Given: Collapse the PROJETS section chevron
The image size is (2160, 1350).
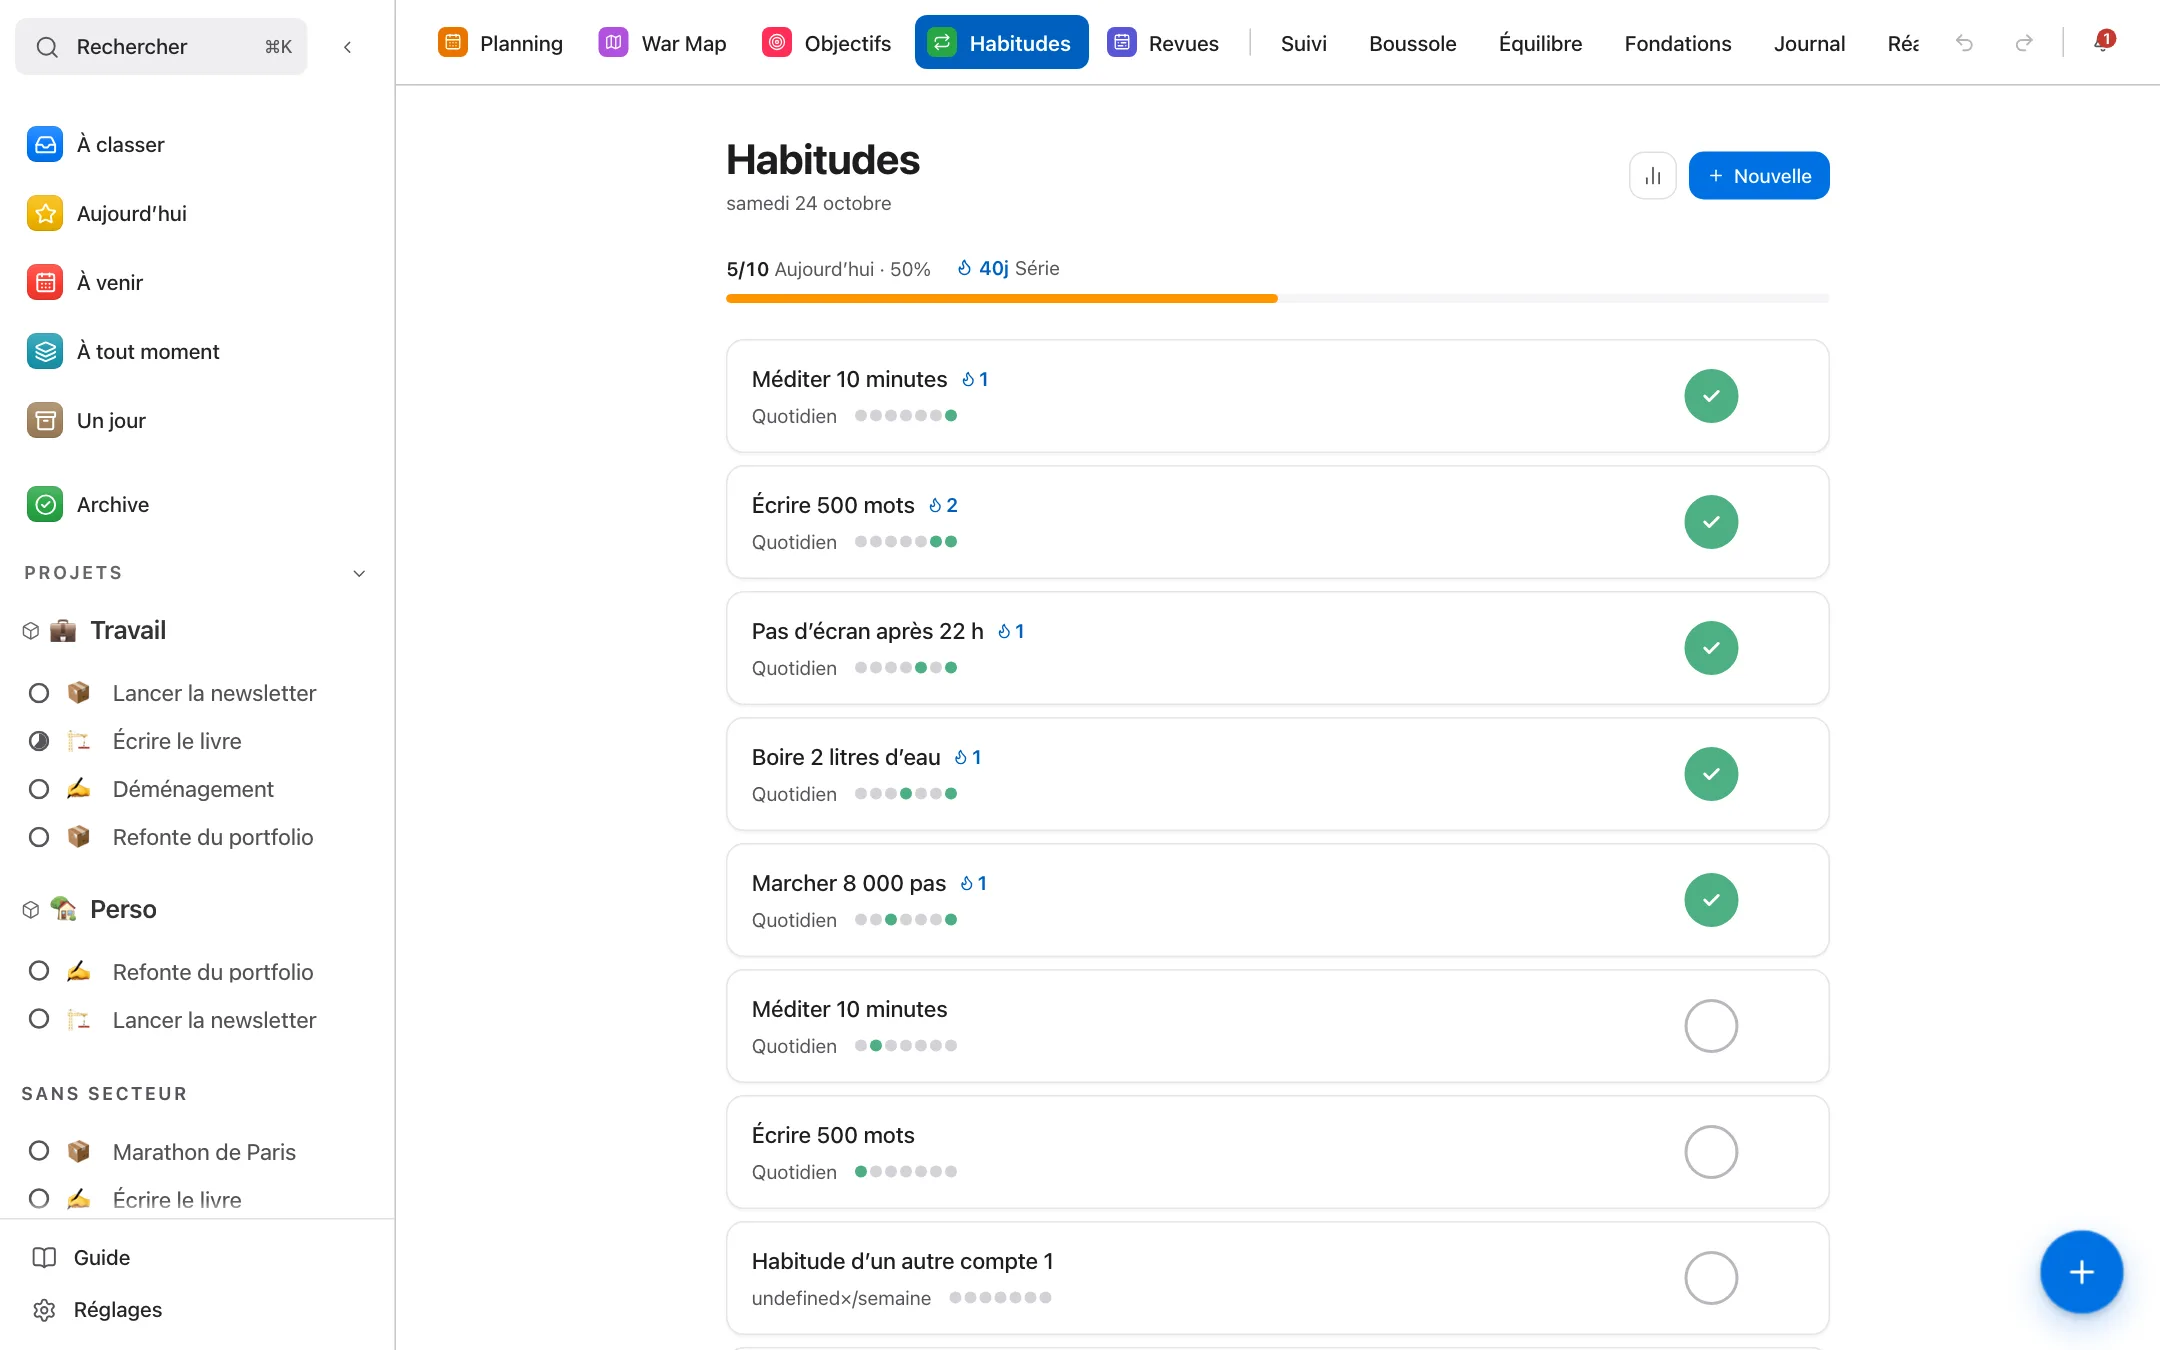Looking at the screenshot, I should click(360, 573).
